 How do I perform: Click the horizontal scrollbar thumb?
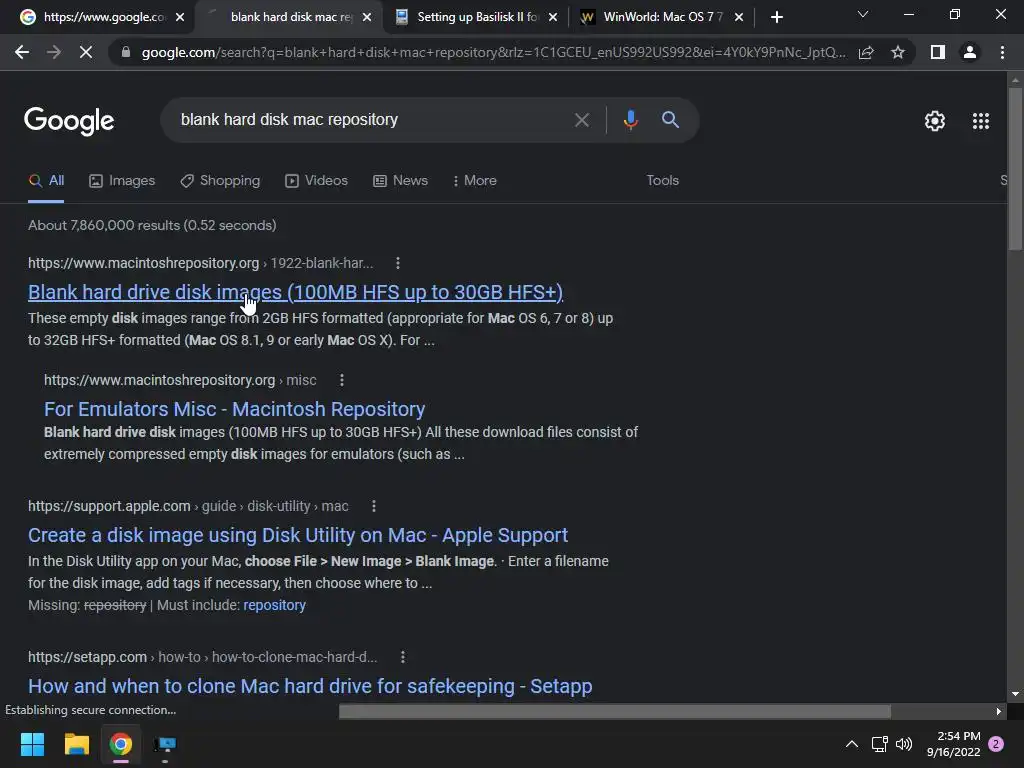click(615, 711)
